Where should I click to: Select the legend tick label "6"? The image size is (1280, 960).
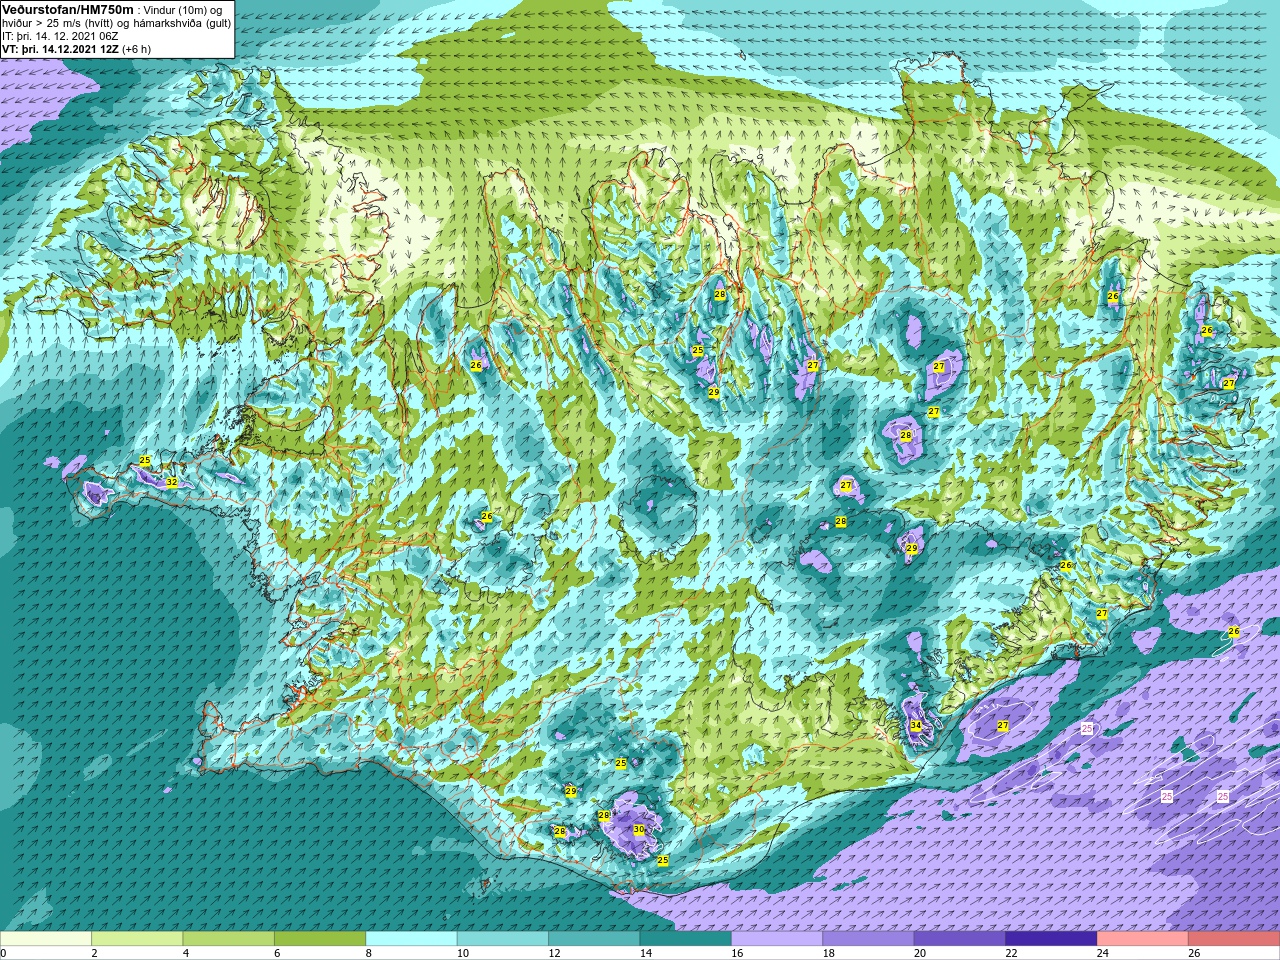coord(277,953)
